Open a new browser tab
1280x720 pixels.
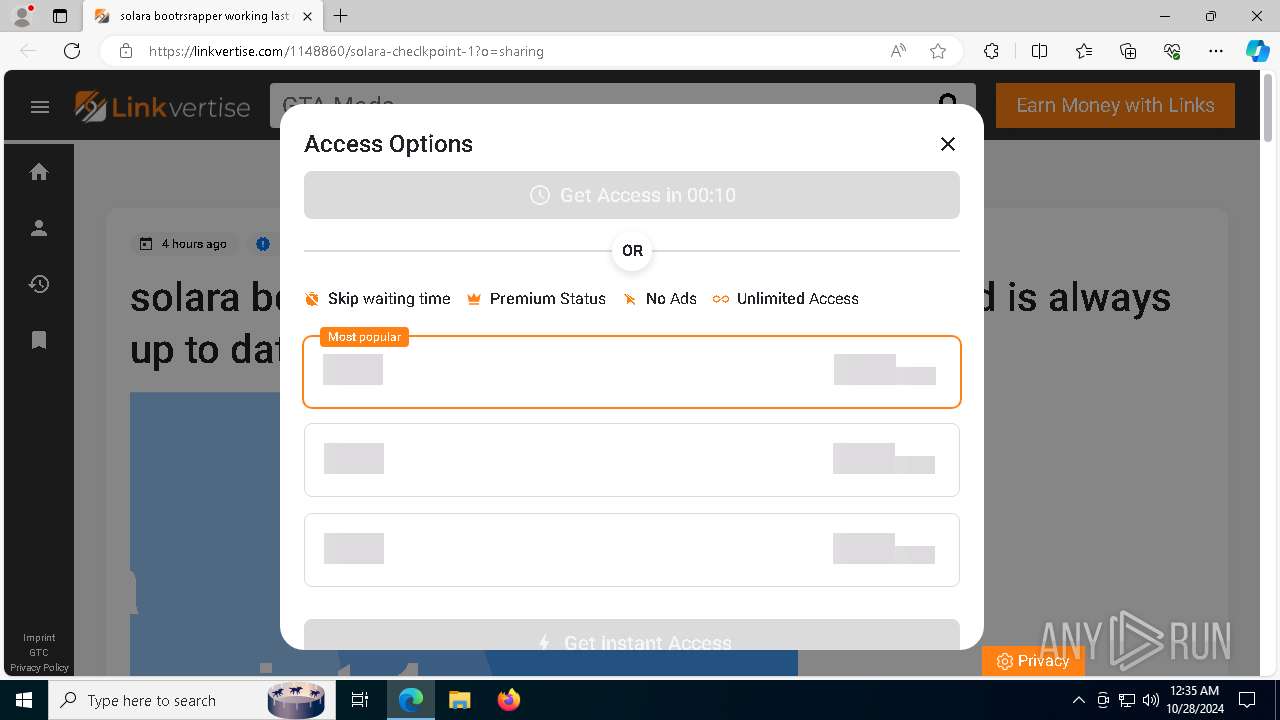tap(341, 16)
